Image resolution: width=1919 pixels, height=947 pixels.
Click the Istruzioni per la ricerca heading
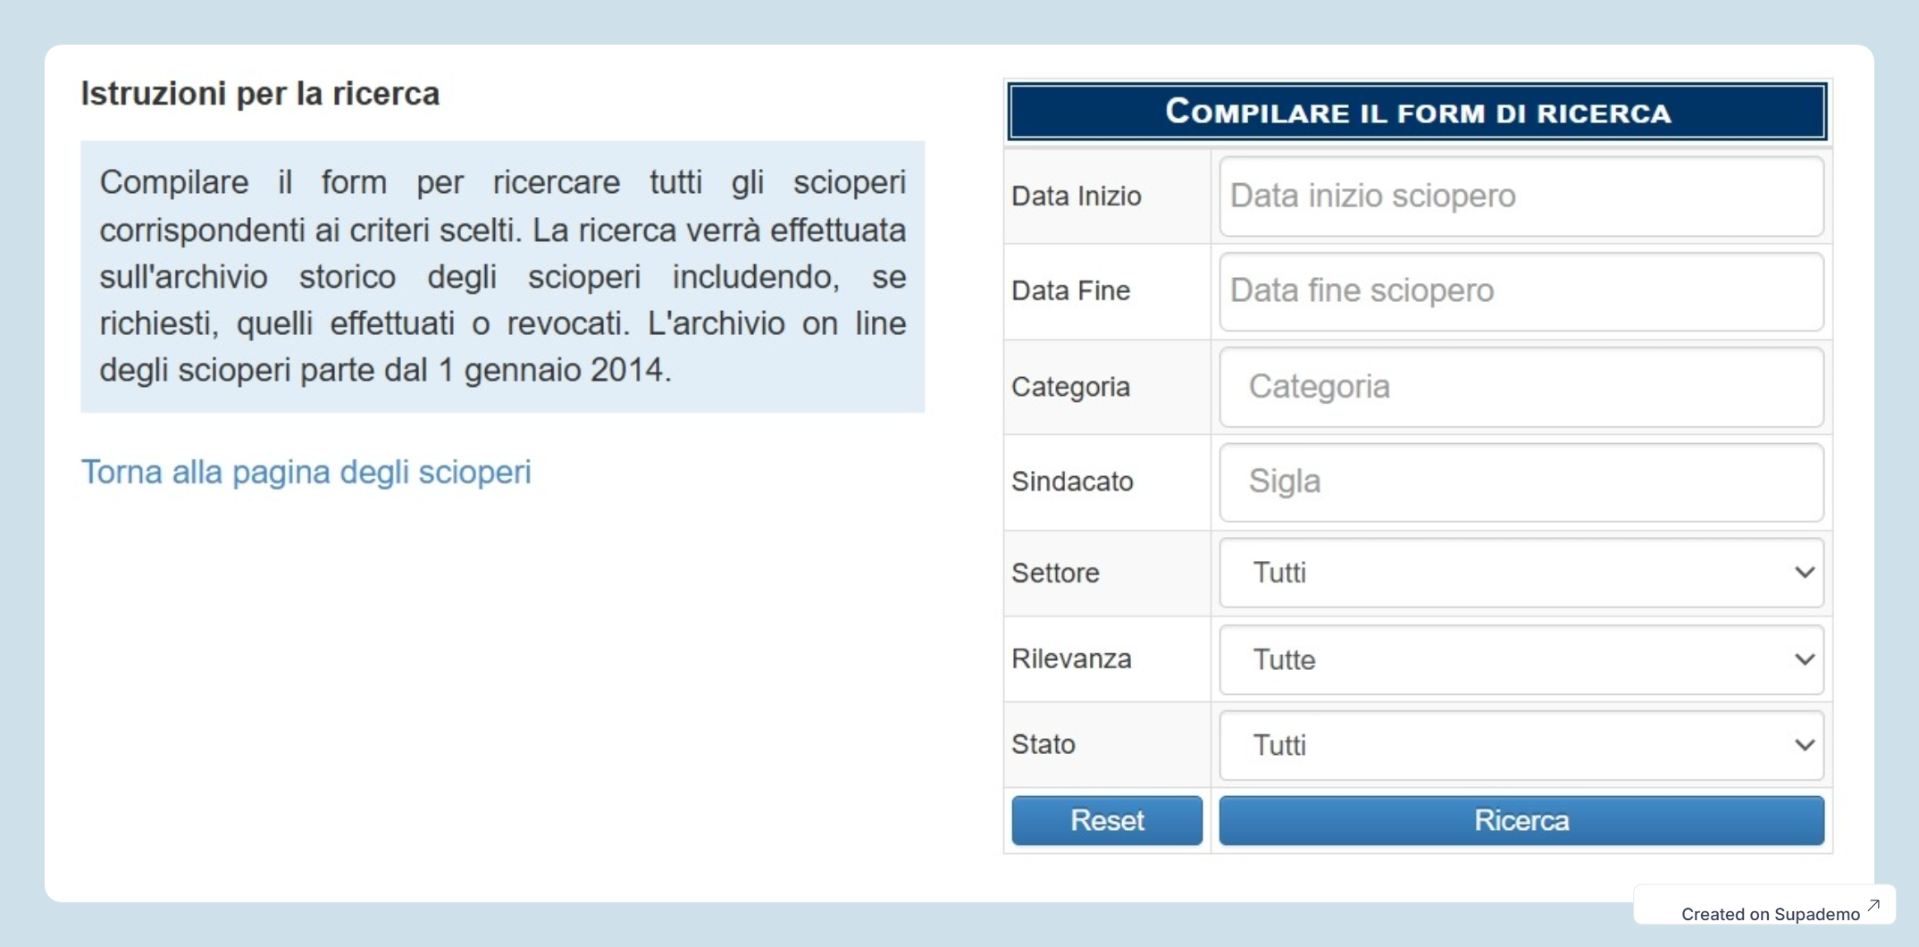259,93
